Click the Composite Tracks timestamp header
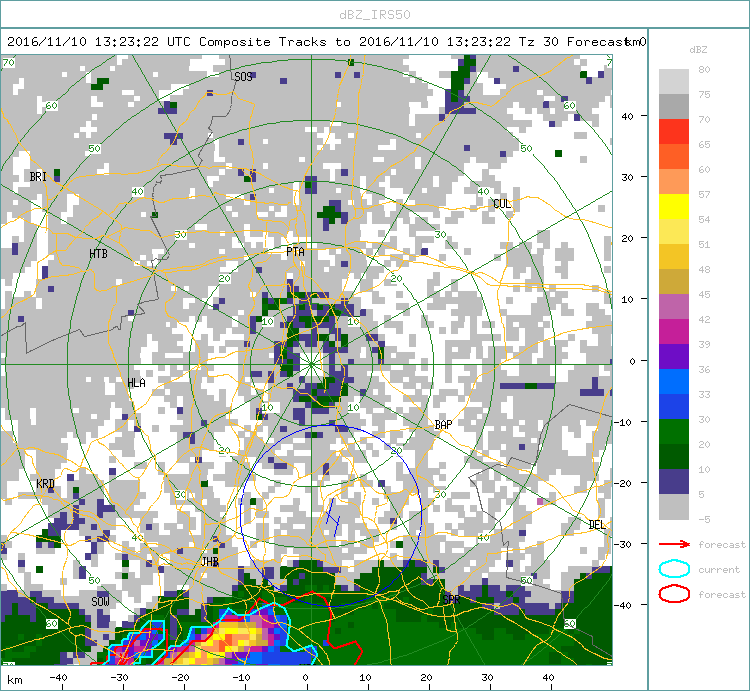The height and width of the screenshot is (691, 750). click(x=326, y=42)
